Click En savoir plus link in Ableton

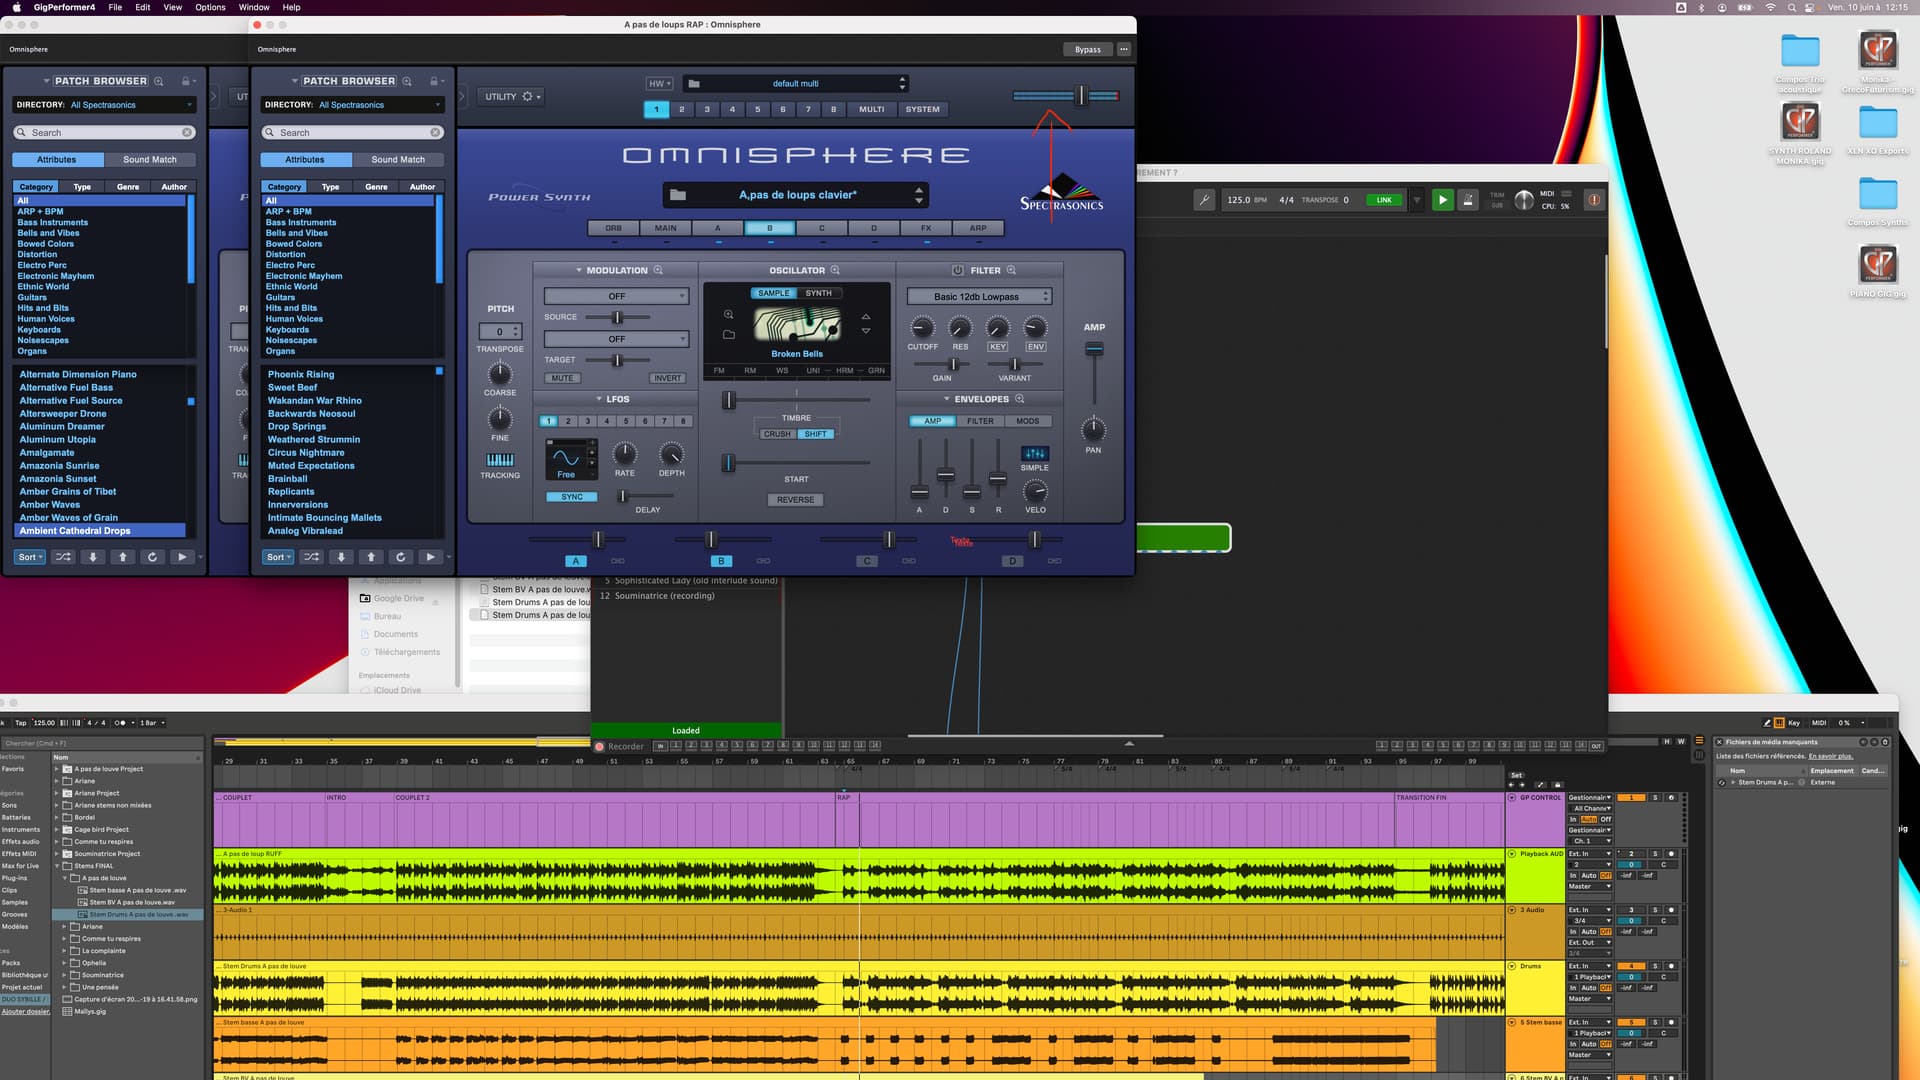pos(1830,756)
